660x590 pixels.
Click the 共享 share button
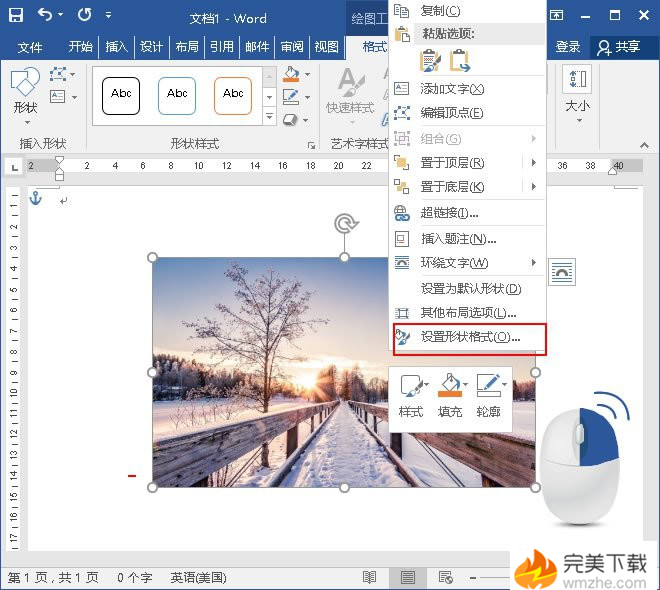(x=619, y=47)
